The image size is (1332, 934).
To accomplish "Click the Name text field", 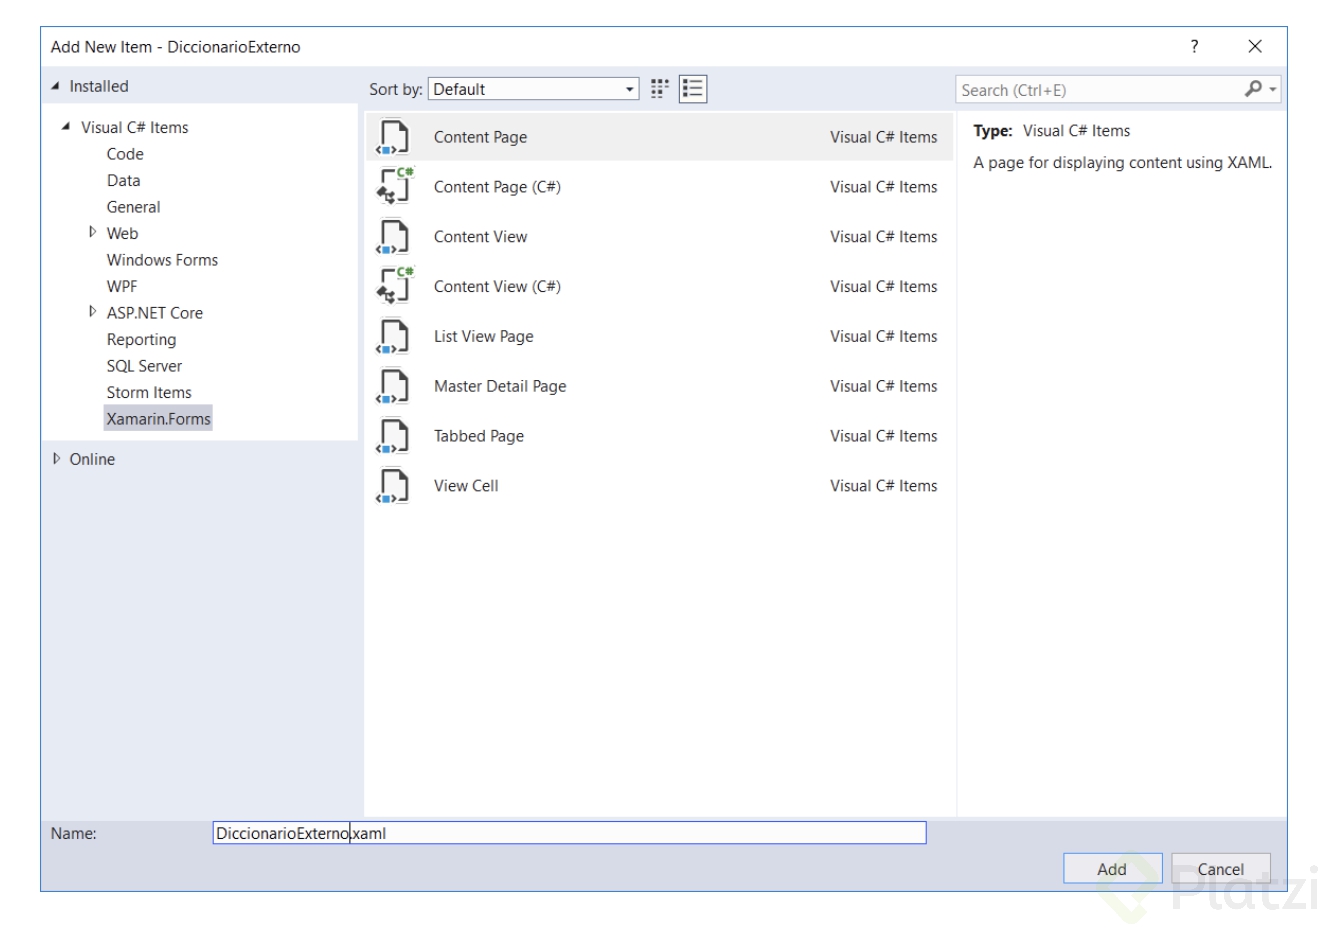I will click(x=569, y=833).
